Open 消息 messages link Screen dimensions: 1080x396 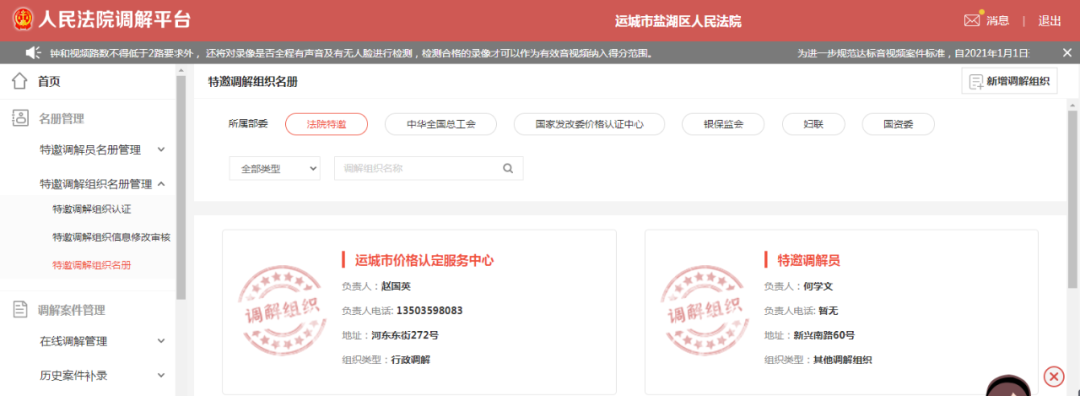point(997,21)
